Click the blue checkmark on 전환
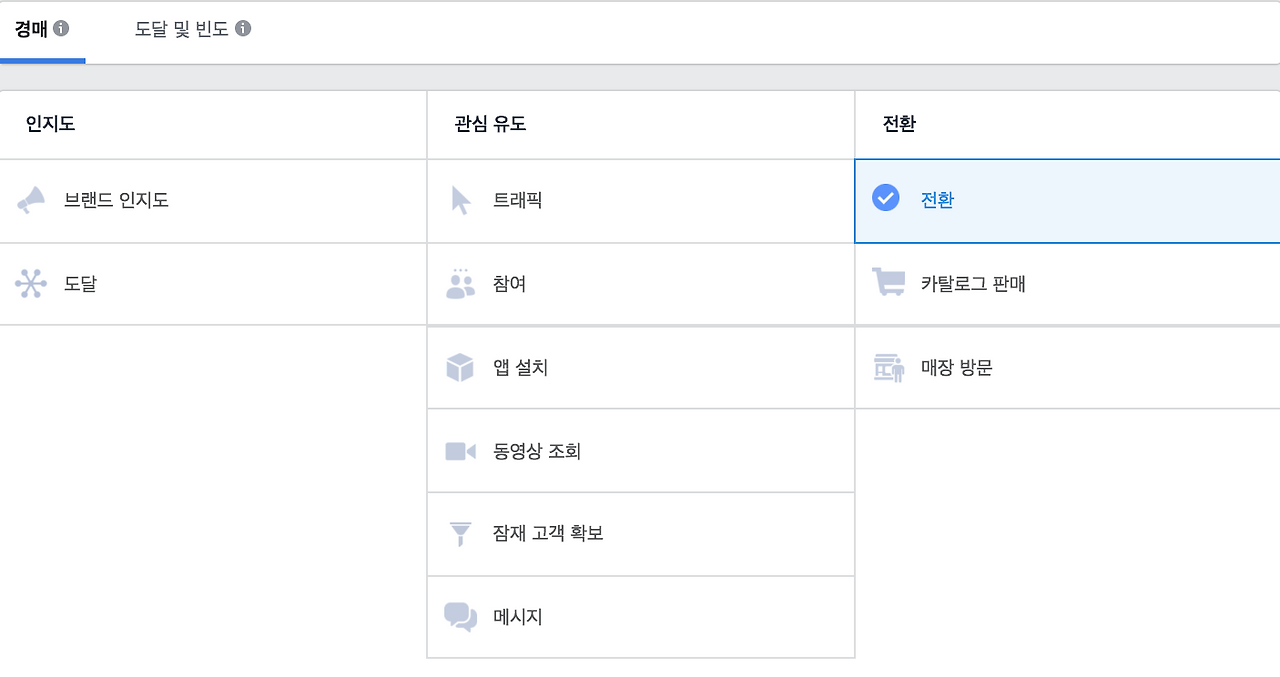 [x=886, y=199]
